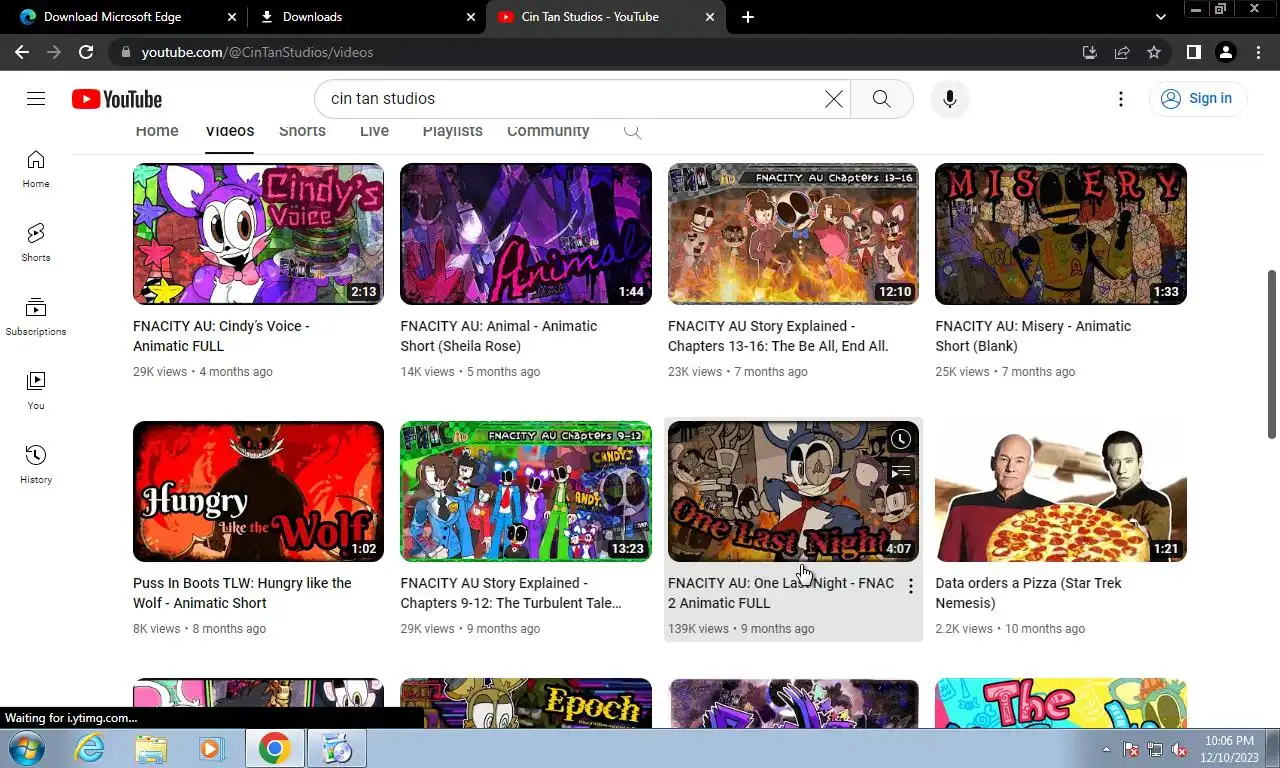Share this page from address bar
Screen dimensions: 1280x768
(1122, 52)
